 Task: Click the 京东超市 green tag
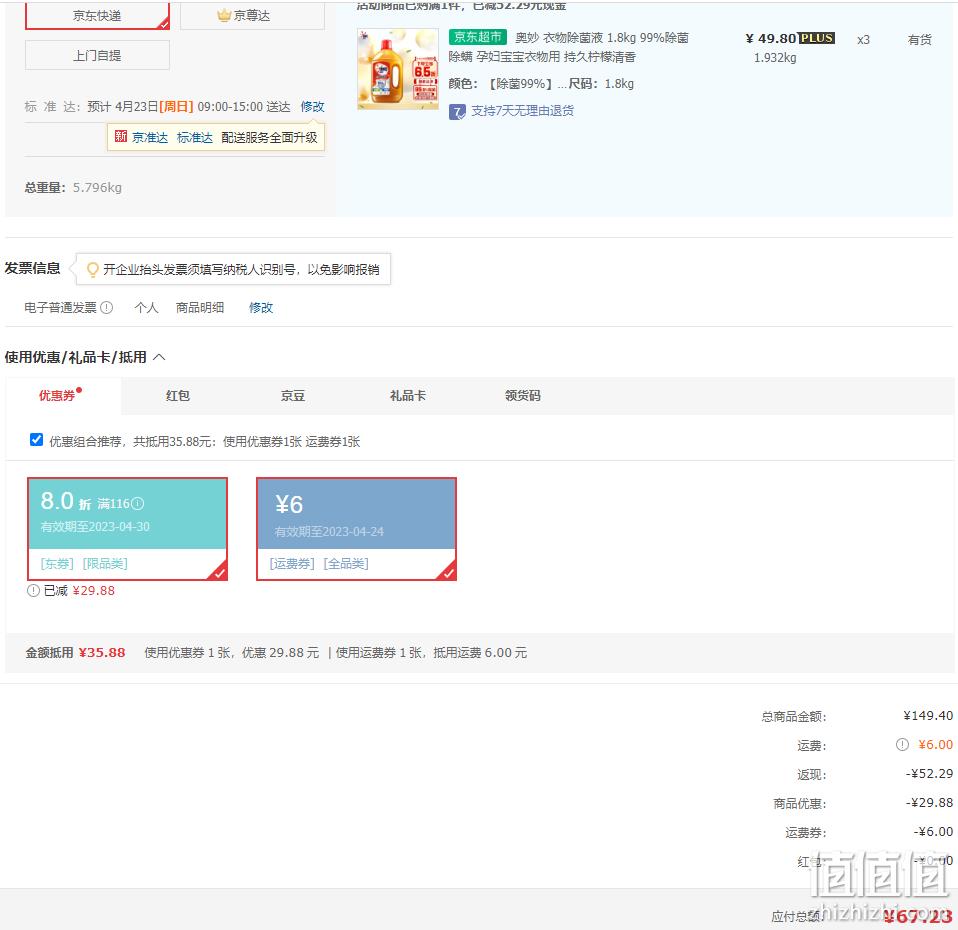(x=477, y=37)
